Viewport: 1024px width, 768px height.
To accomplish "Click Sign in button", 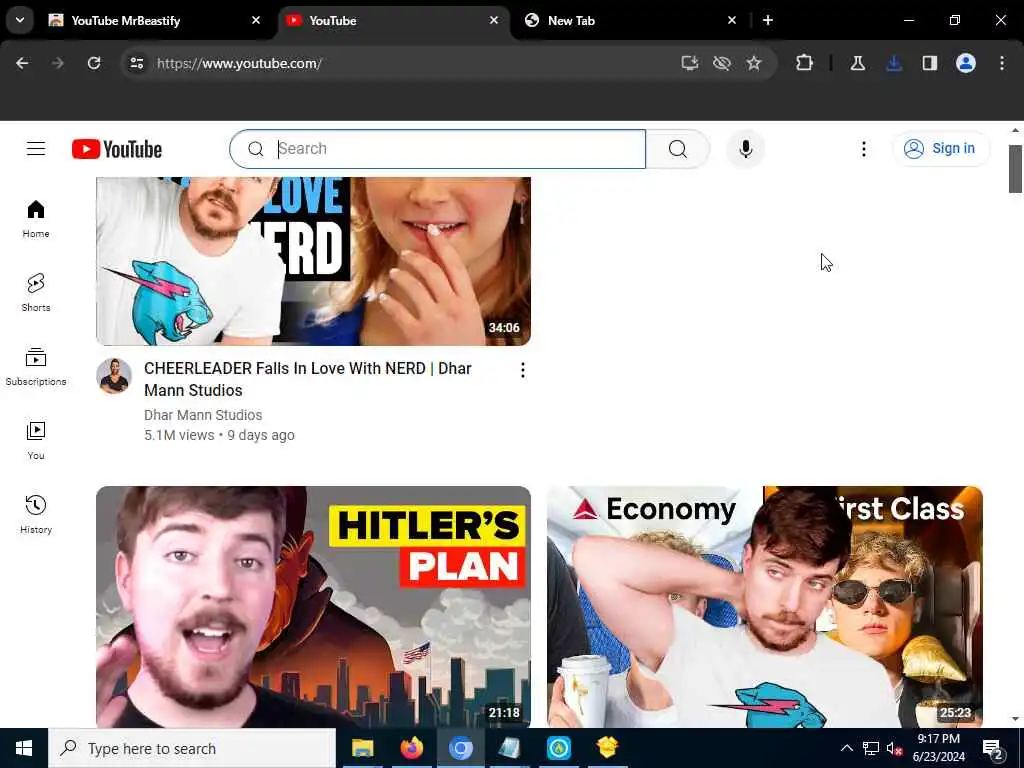I will (941, 149).
